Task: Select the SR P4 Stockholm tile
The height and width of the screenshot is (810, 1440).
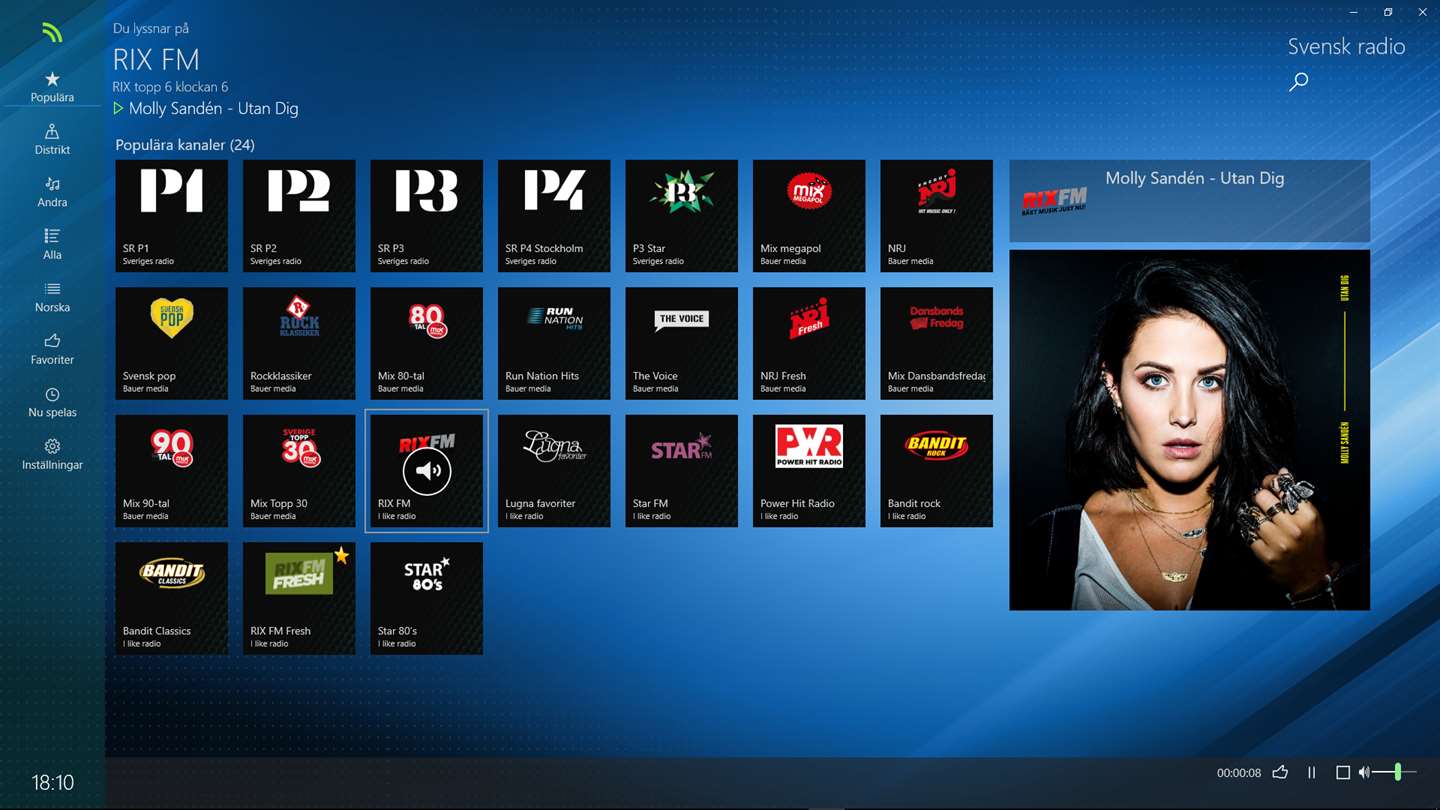Action: click(554, 216)
